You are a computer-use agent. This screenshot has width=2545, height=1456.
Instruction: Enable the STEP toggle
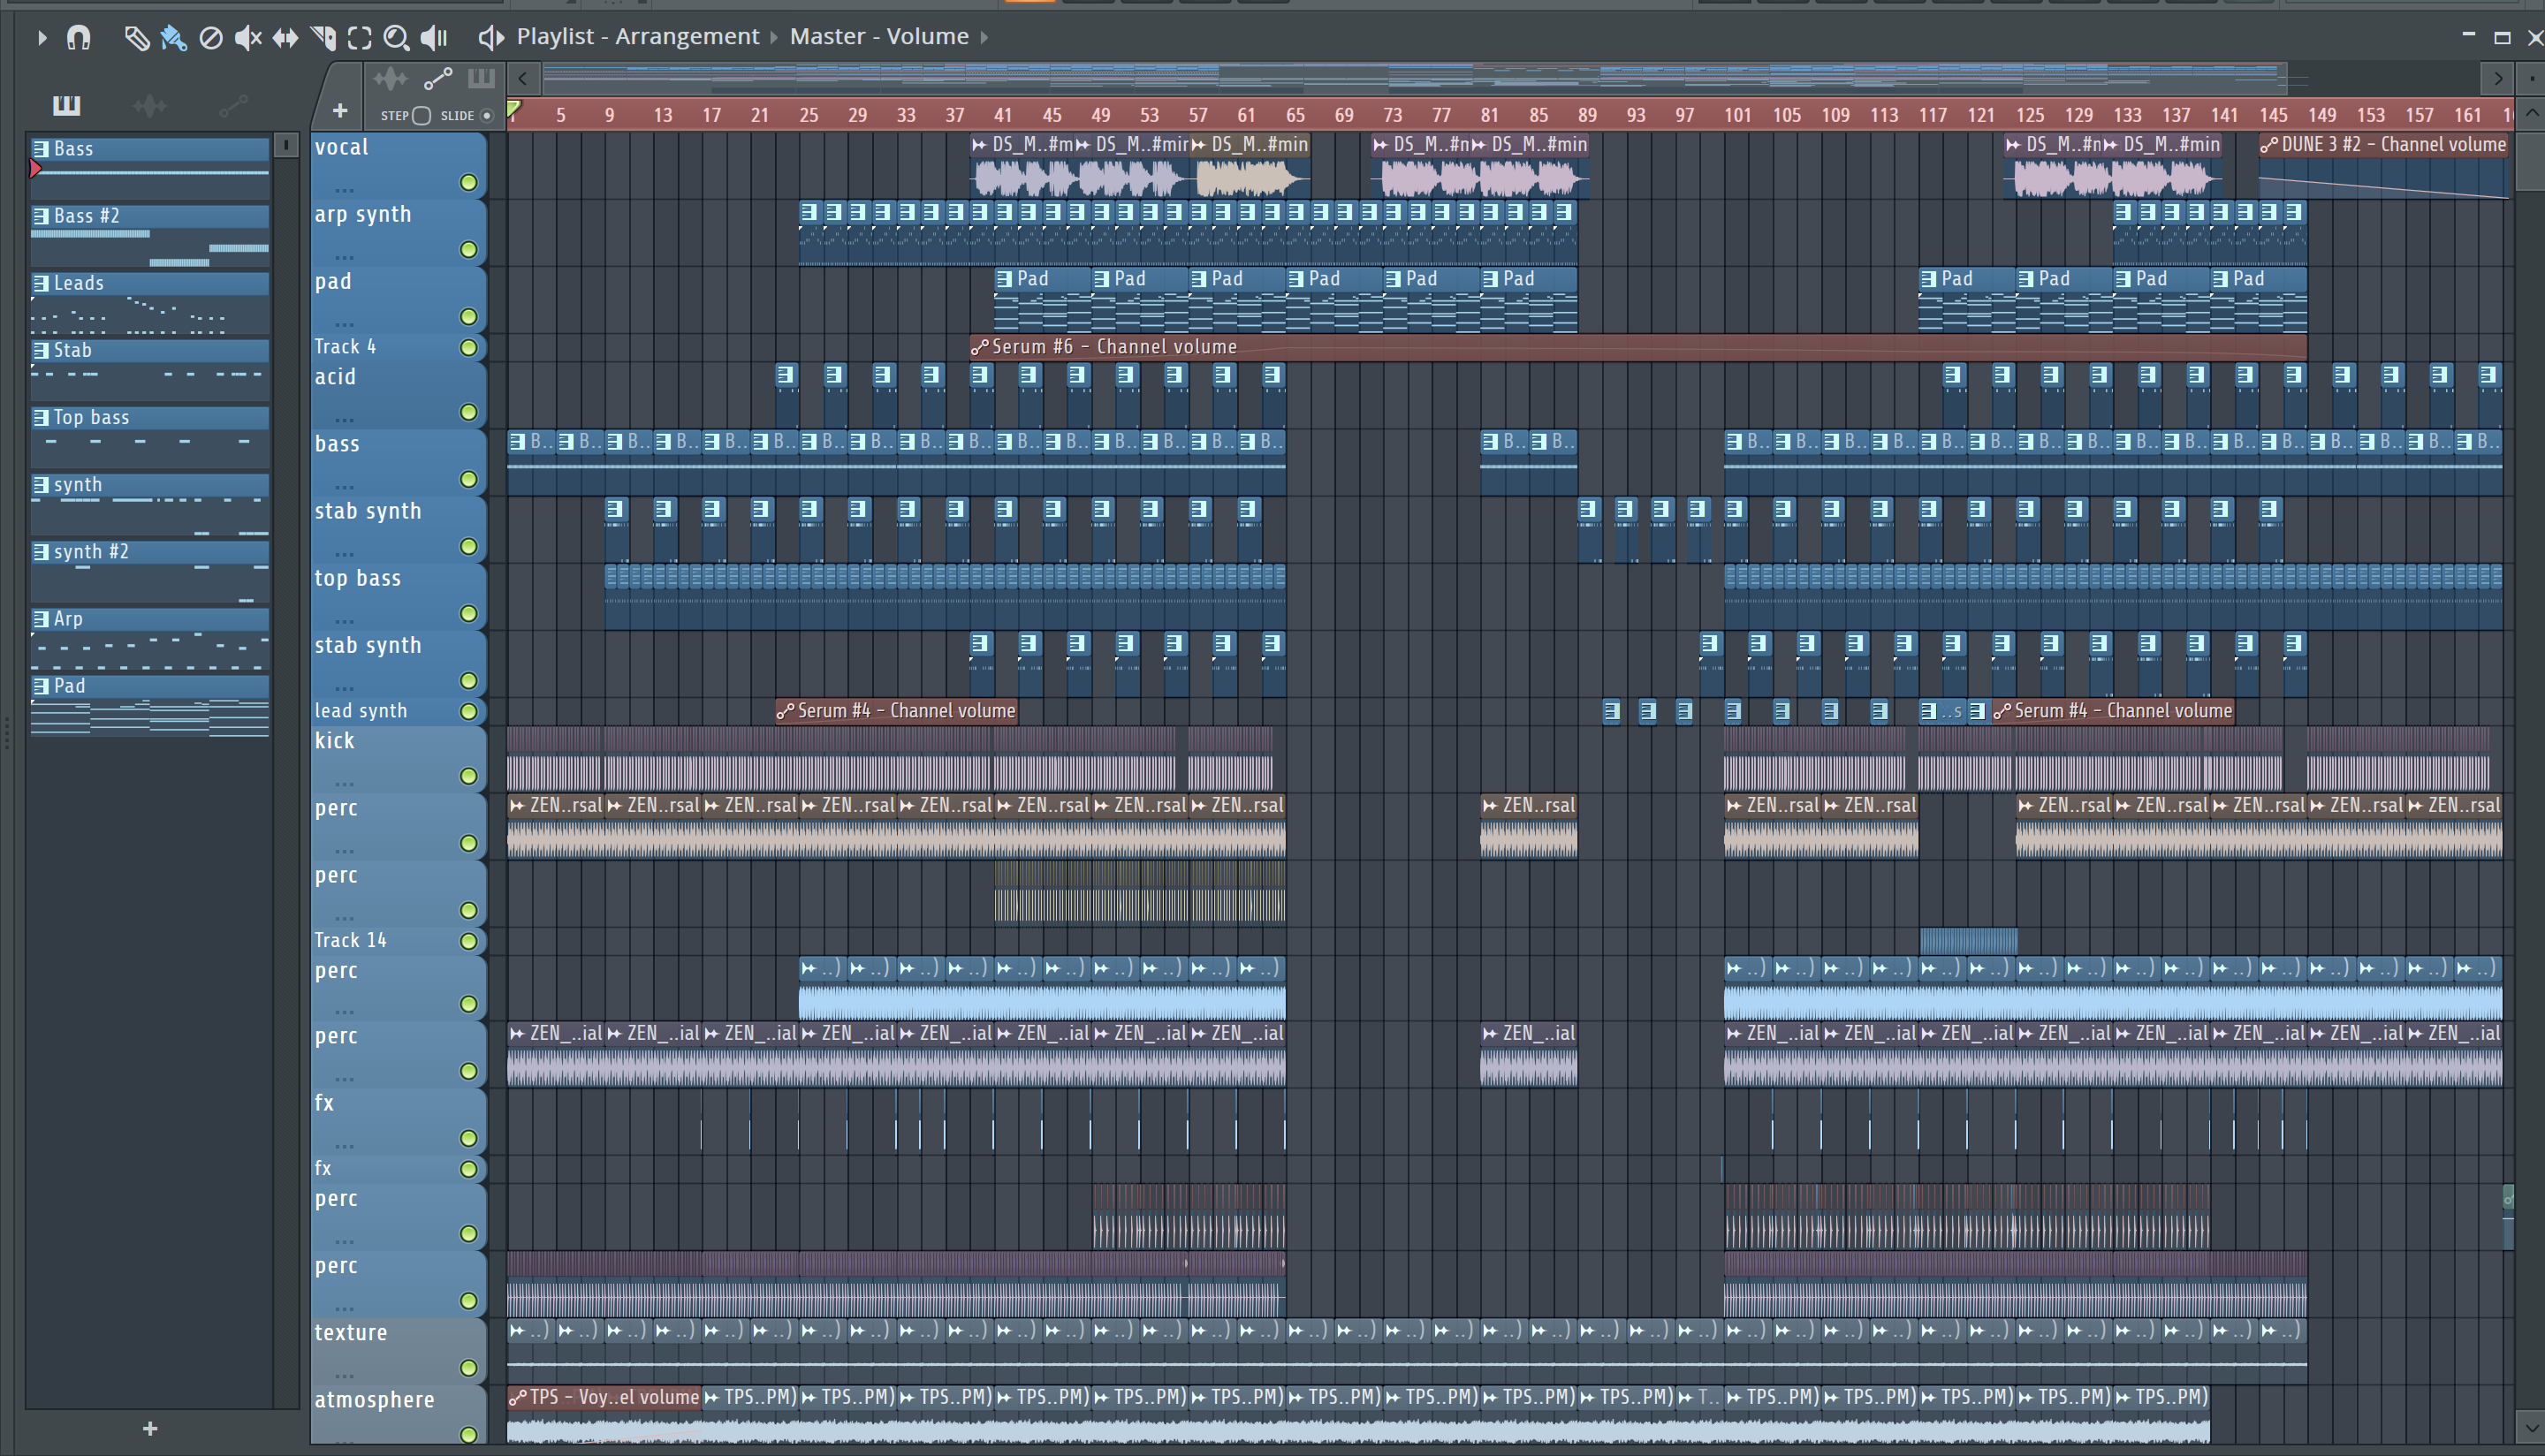[x=421, y=116]
